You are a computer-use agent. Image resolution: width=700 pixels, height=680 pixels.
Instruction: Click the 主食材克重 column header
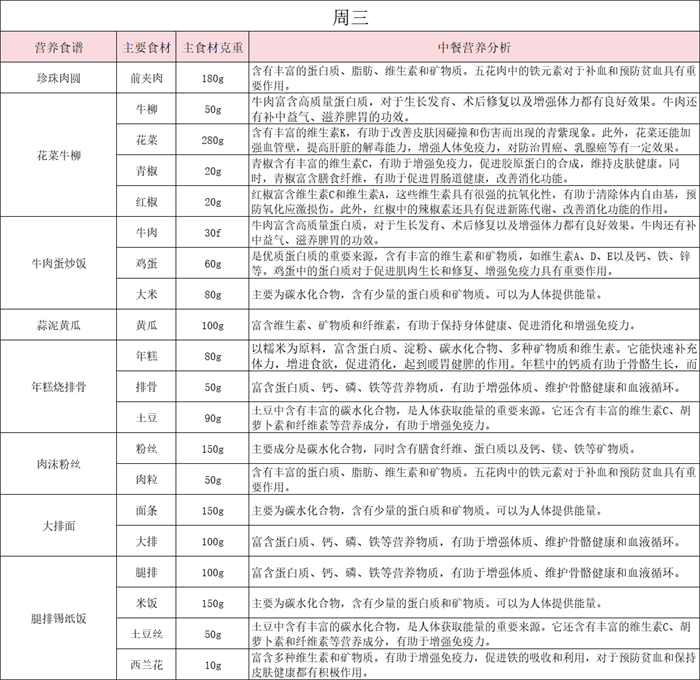click(x=211, y=47)
